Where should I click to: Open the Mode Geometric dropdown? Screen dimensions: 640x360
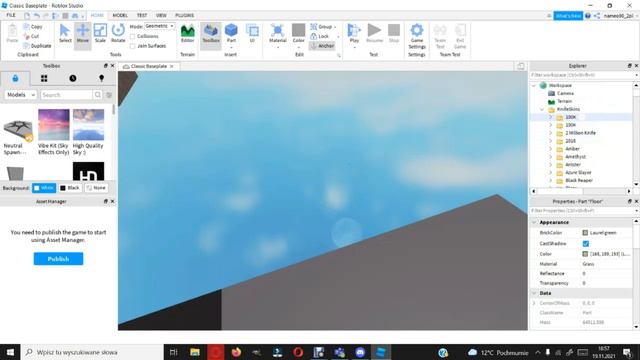click(160, 26)
